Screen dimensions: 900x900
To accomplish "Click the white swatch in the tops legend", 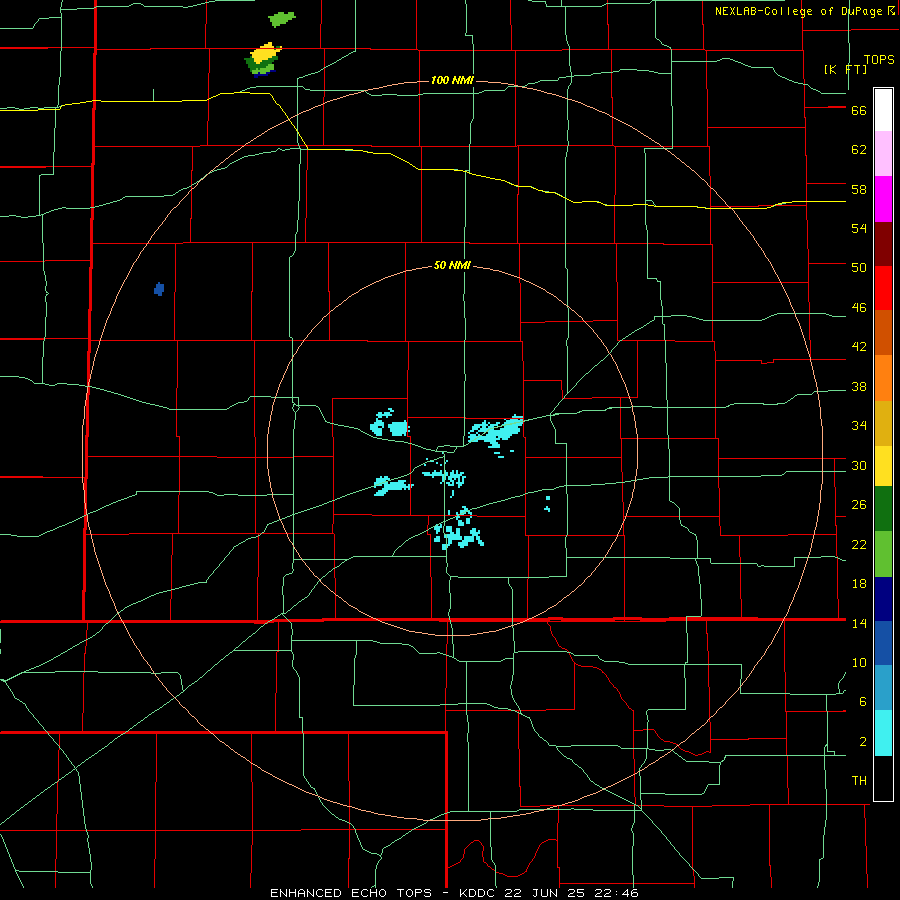I will coord(883,110).
